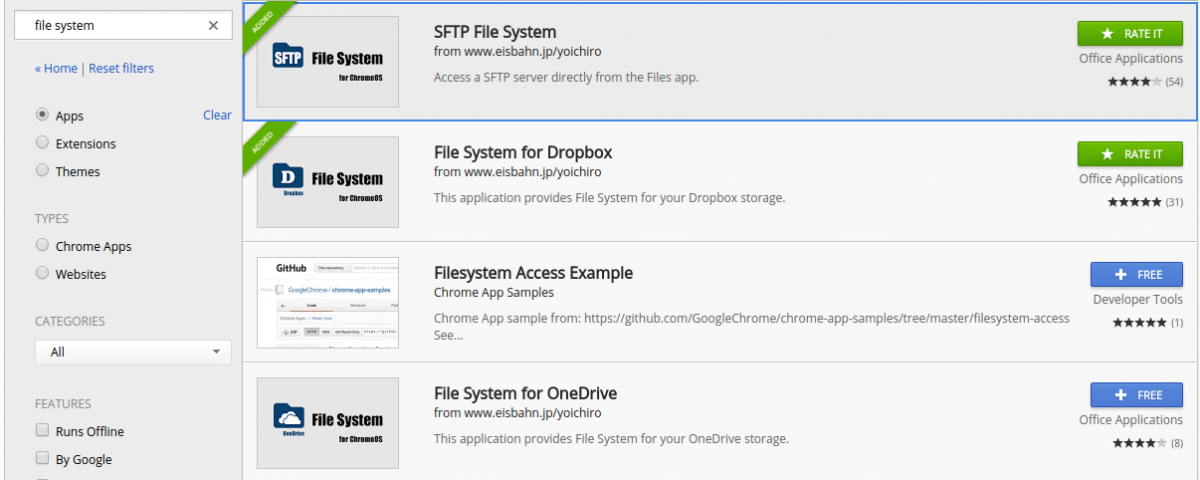Click the 'file system' search field
The image size is (1200, 480).
coord(122,25)
